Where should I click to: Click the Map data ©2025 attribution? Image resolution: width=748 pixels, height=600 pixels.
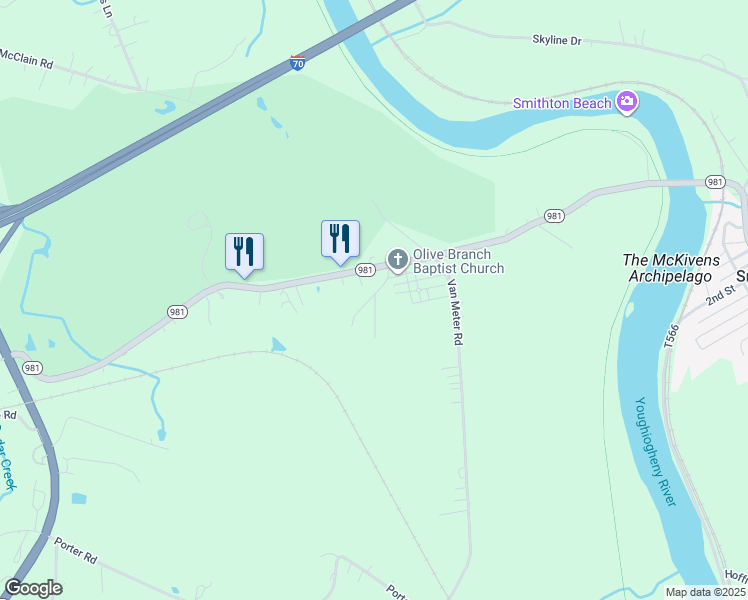[x=706, y=592]
